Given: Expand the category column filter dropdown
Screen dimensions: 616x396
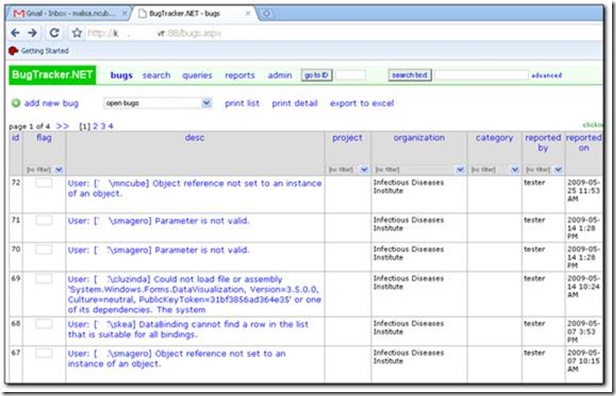Looking at the screenshot, I should (515, 170).
